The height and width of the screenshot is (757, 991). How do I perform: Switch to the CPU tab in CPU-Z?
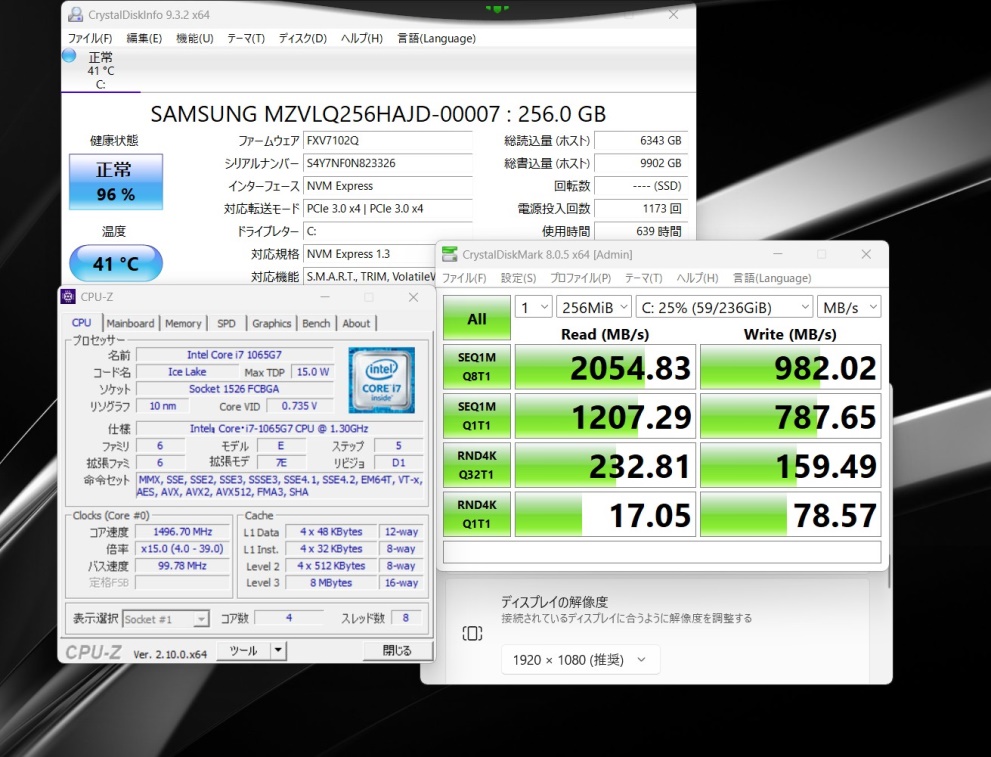pos(82,323)
